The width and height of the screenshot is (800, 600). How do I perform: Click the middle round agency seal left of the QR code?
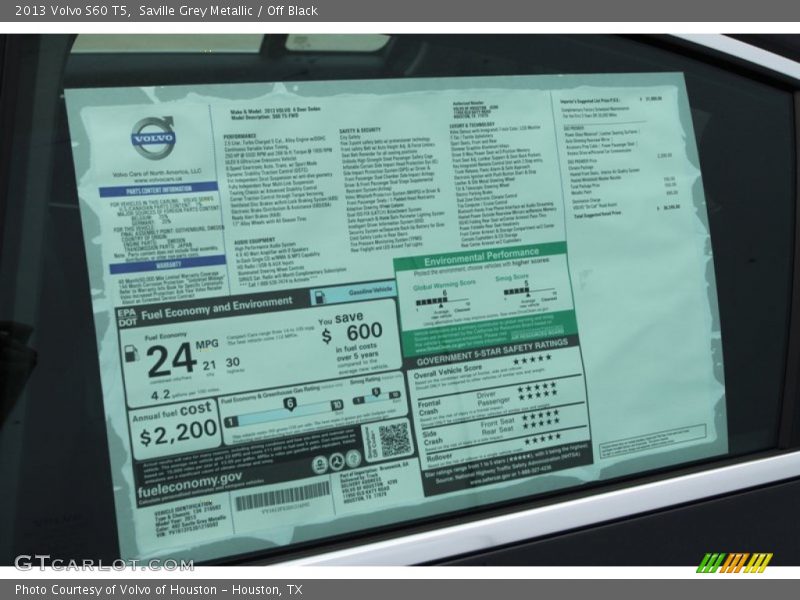coord(337,461)
